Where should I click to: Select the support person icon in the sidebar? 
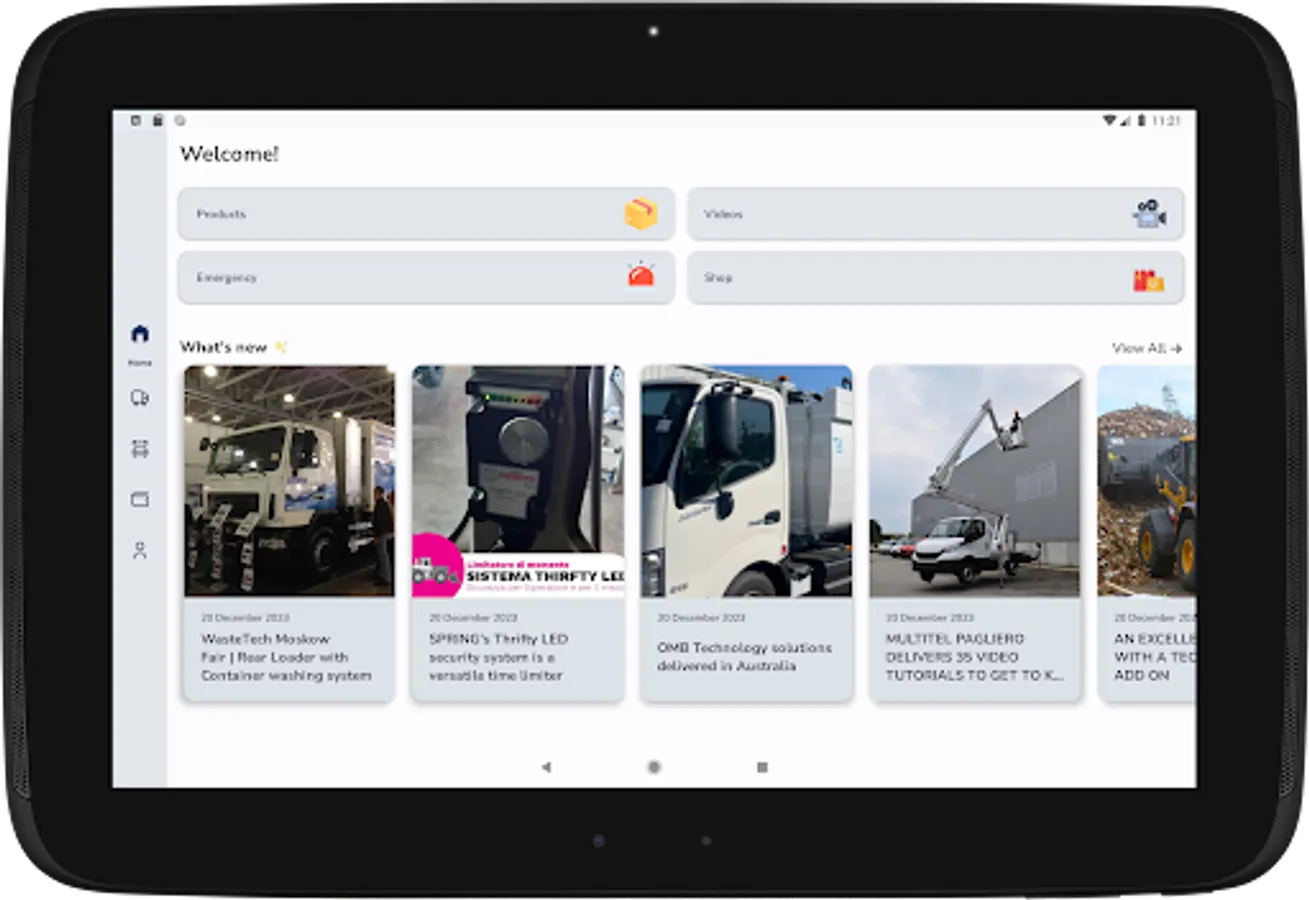click(139, 550)
